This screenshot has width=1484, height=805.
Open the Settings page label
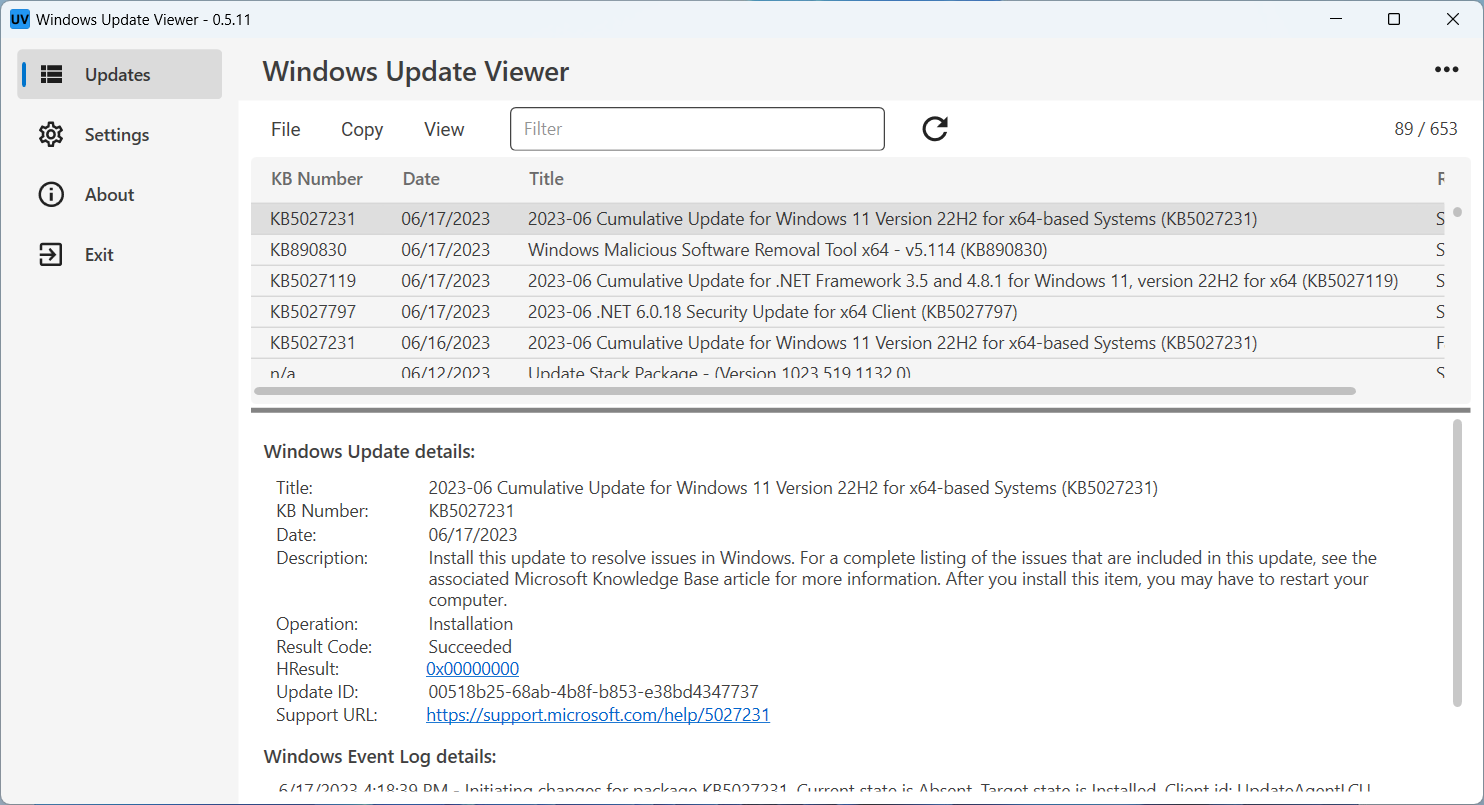(x=117, y=134)
